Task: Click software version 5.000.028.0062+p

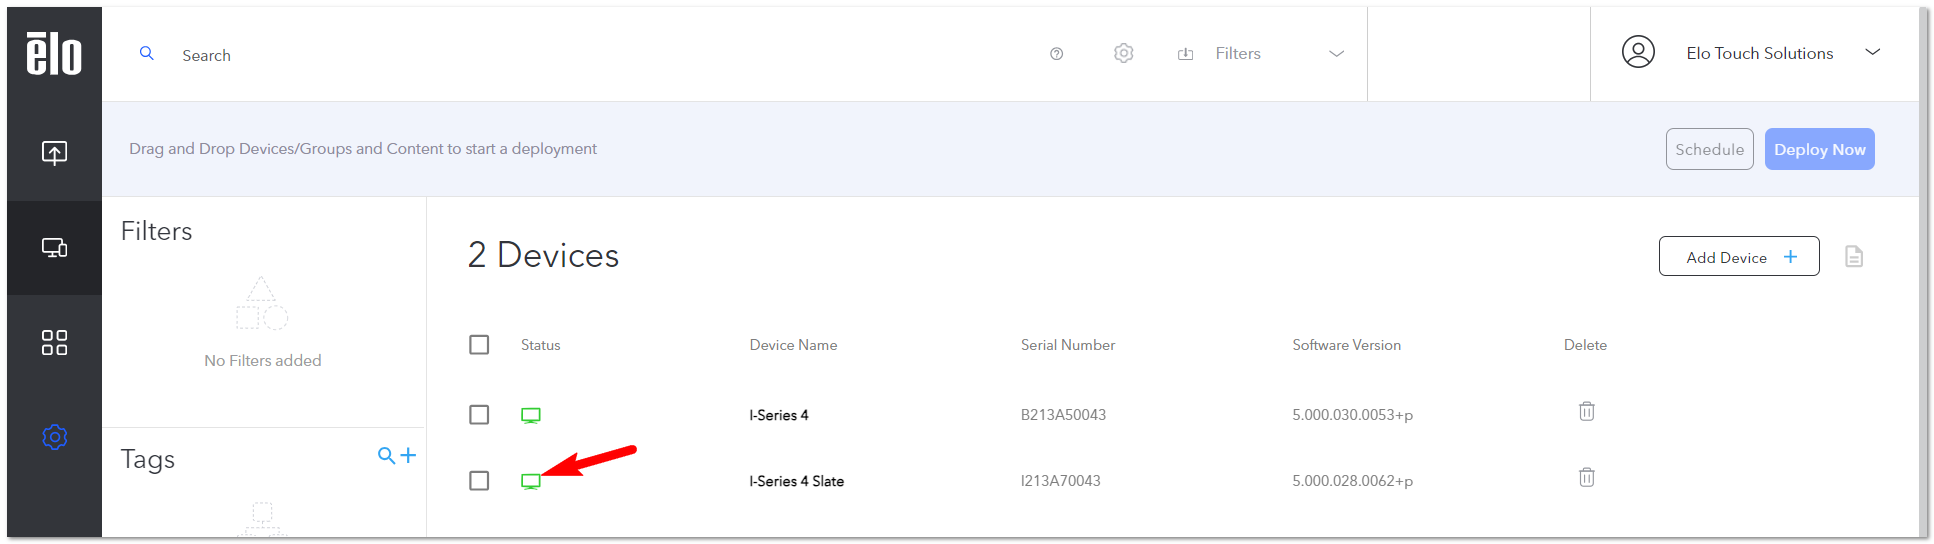Action: 1353,481
